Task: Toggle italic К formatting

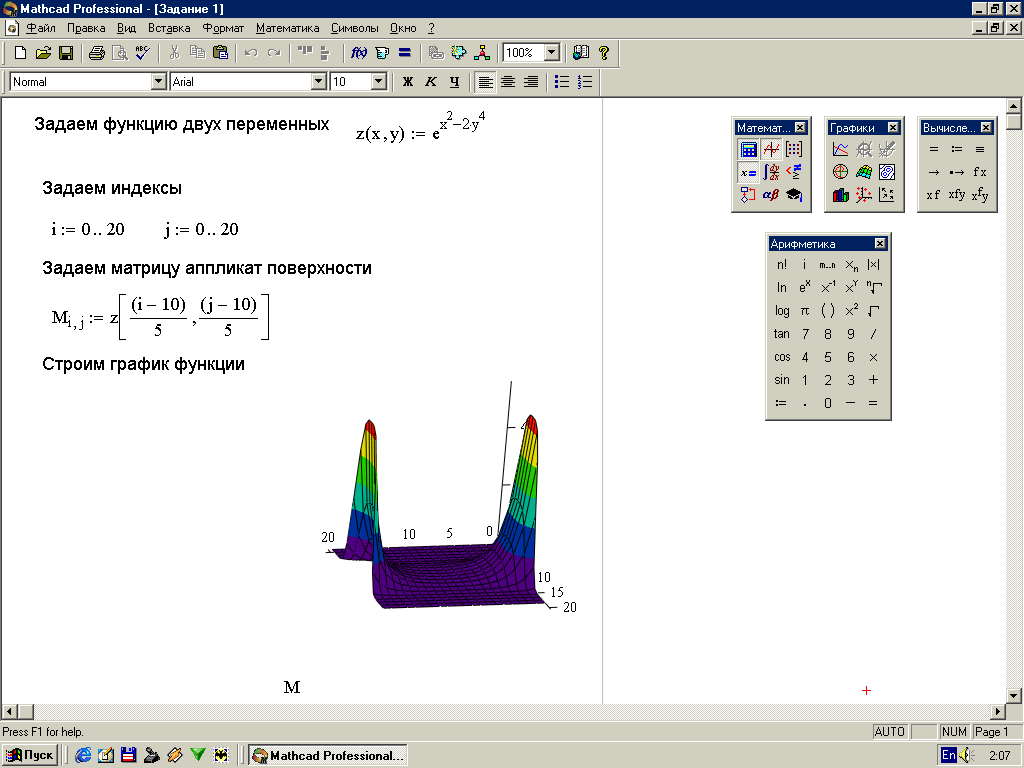Action: (431, 82)
